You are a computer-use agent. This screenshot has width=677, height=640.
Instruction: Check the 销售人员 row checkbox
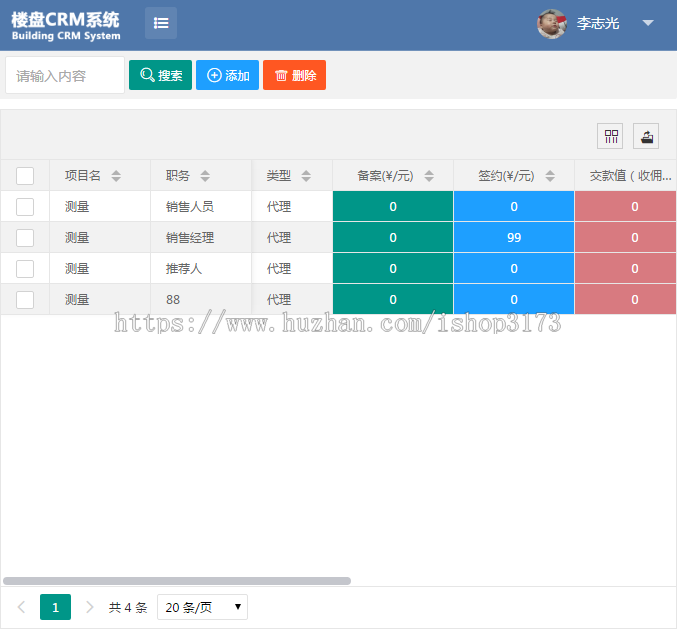[x=25, y=207]
